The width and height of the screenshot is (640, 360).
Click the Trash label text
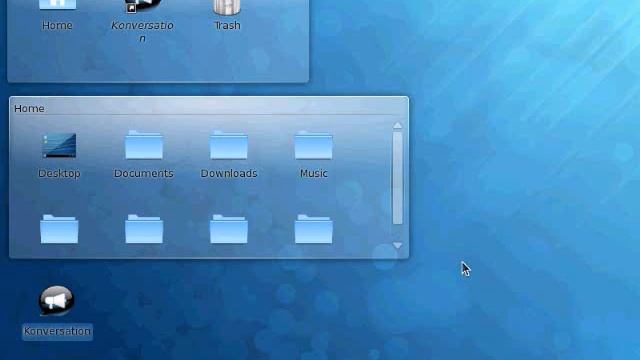[227, 26]
